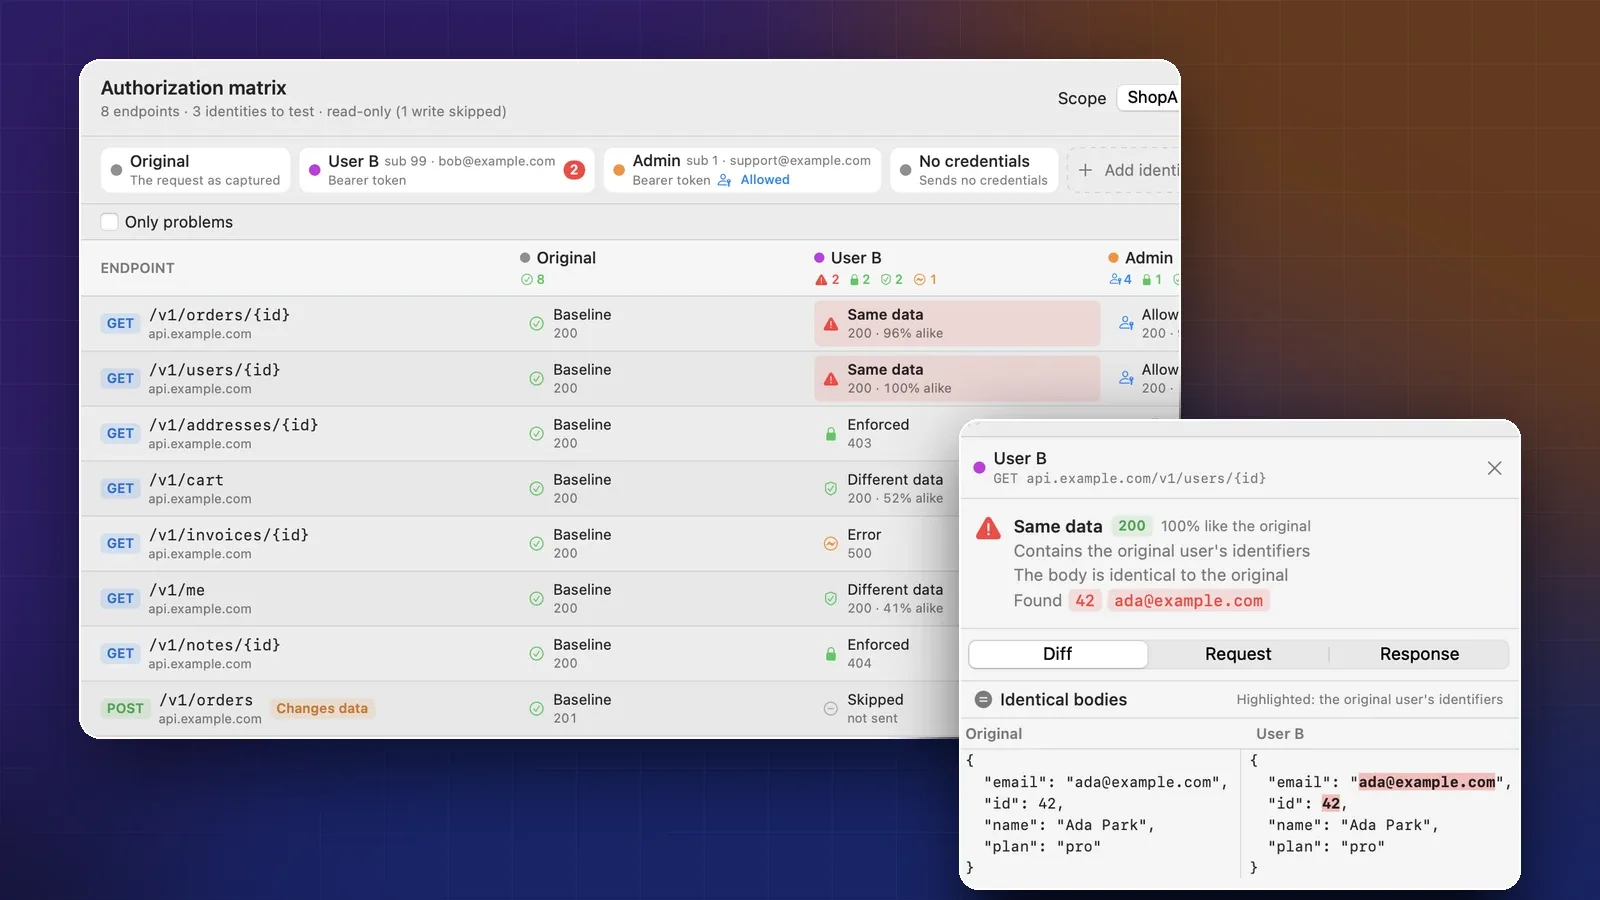Click the User B column header
The width and height of the screenshot is (1600, 900).
[856, 258]
